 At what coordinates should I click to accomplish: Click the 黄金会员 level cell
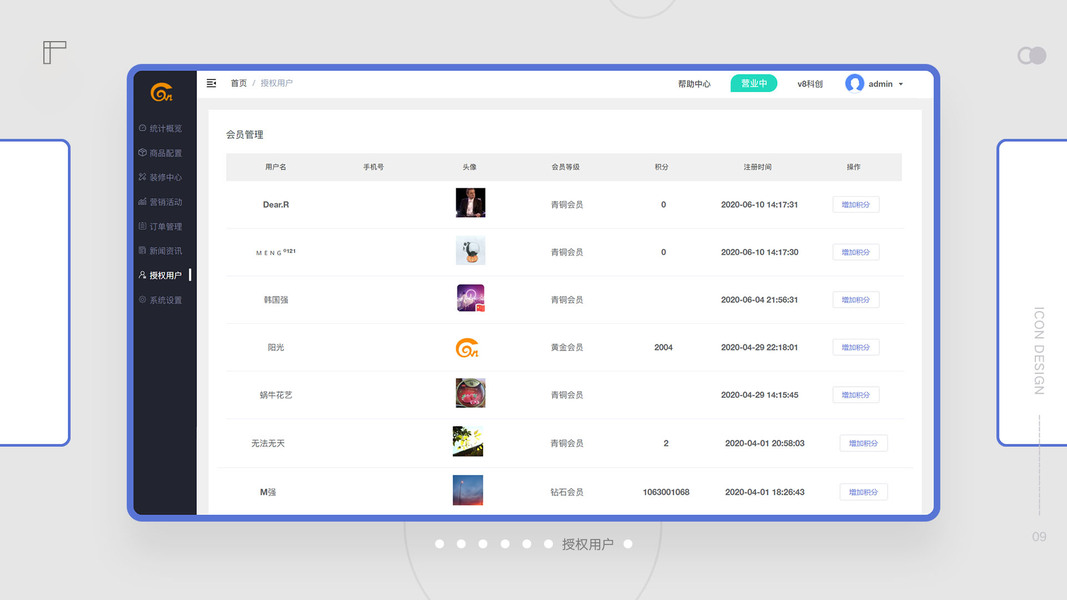567,348
